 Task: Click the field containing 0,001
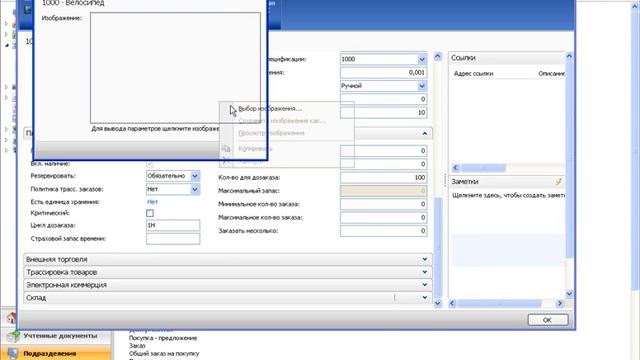383,73
